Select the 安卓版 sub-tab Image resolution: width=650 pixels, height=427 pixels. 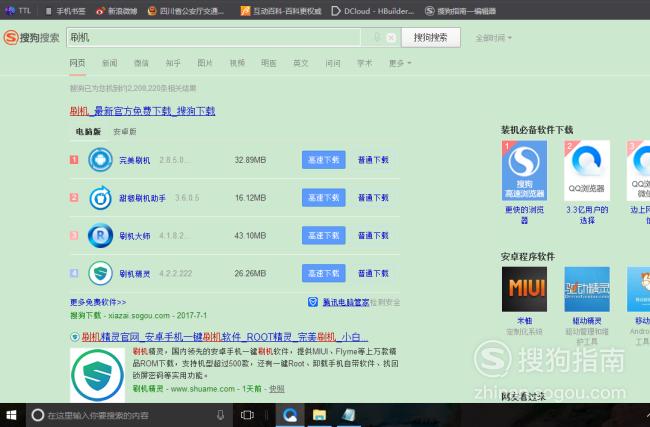click(125, 131)
